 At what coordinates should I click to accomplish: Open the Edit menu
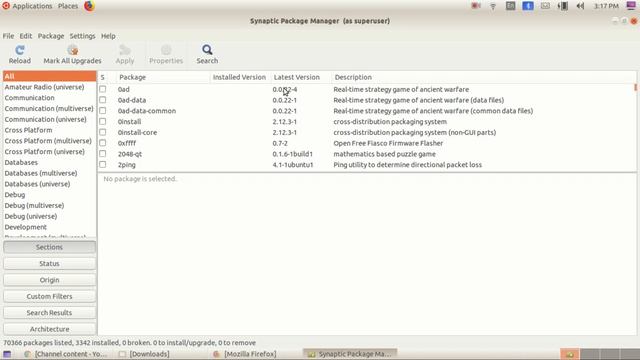[x=26, y=36]
